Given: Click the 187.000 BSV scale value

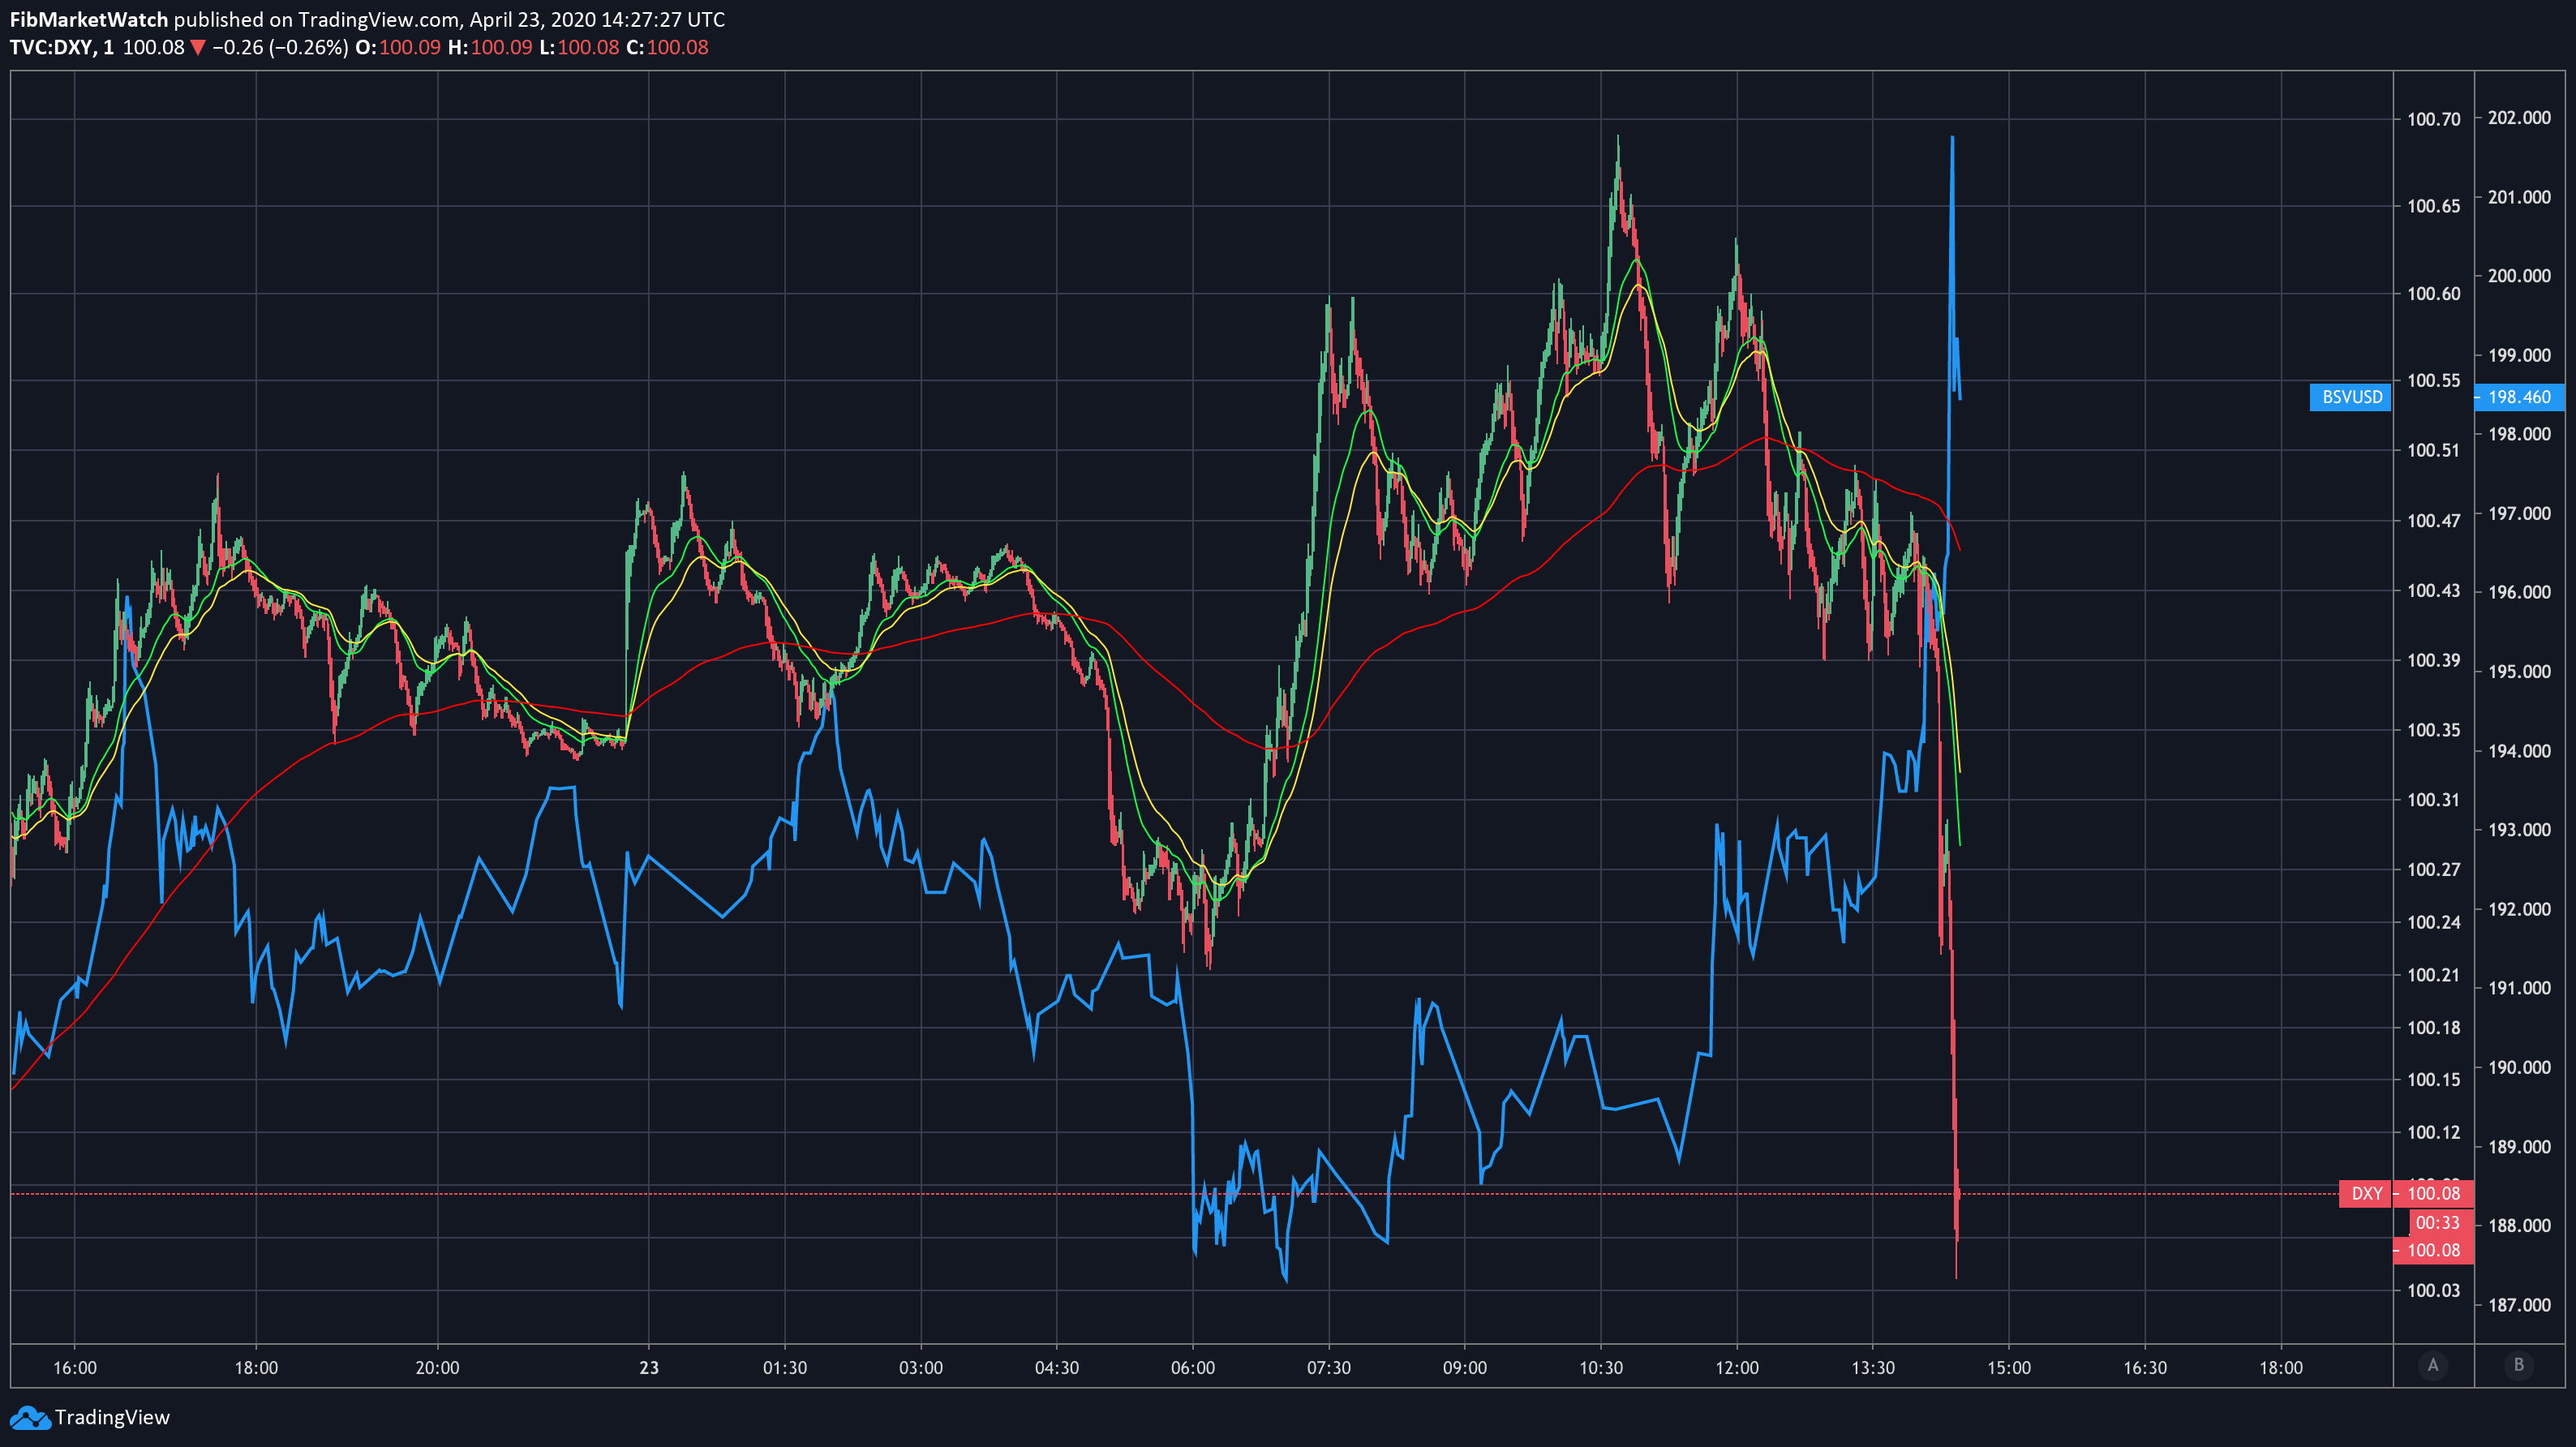Looking at the screenshot, I should (2519, 1304).
